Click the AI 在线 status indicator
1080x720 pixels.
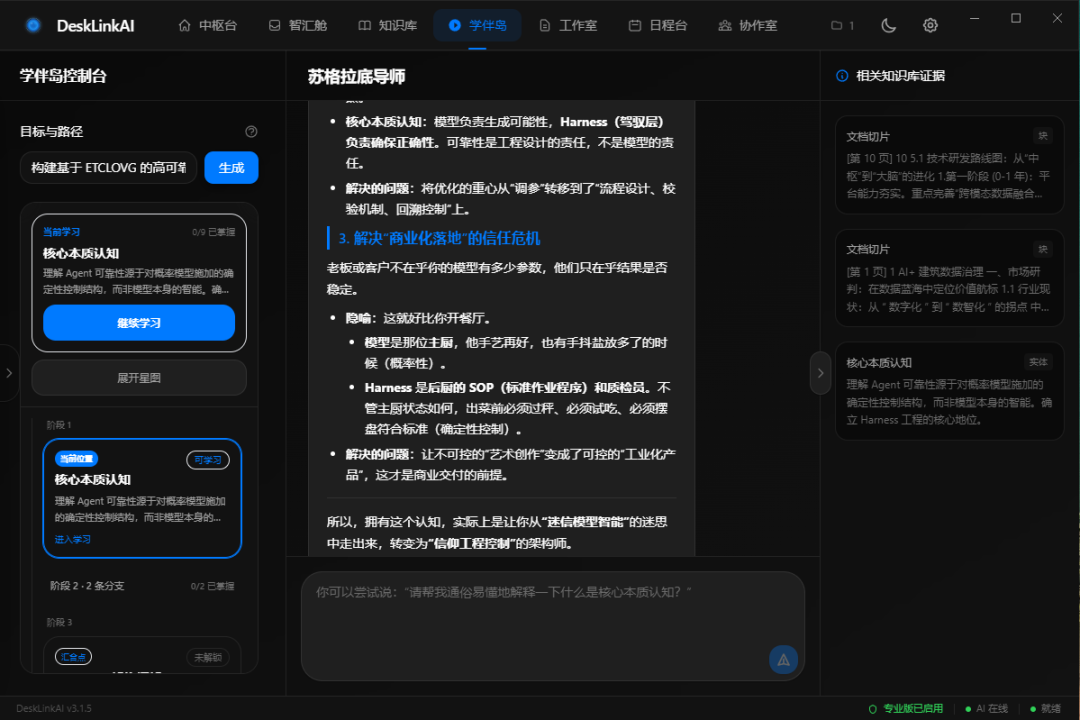(x=987, y=708)
